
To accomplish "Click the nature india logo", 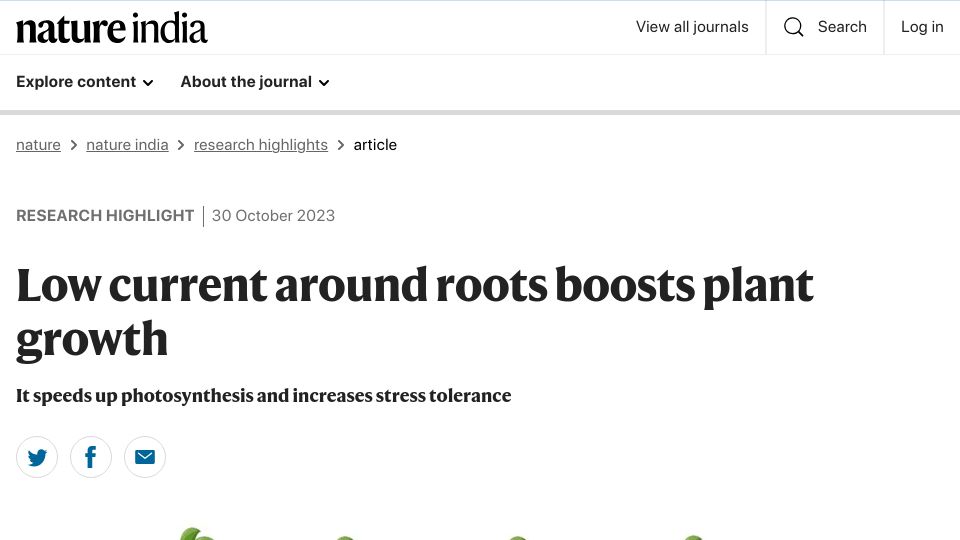I will pyautogui.click(x=111, y=28).
